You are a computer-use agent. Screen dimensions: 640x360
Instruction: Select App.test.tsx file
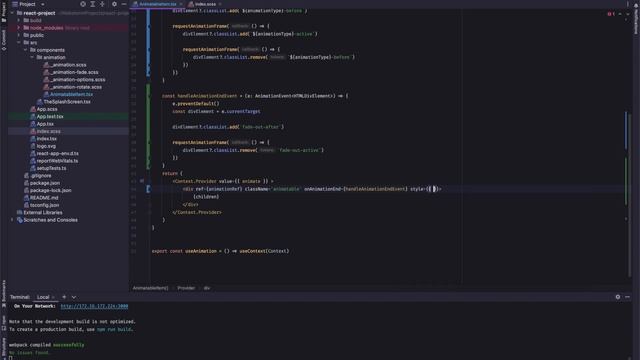(50, 116)
